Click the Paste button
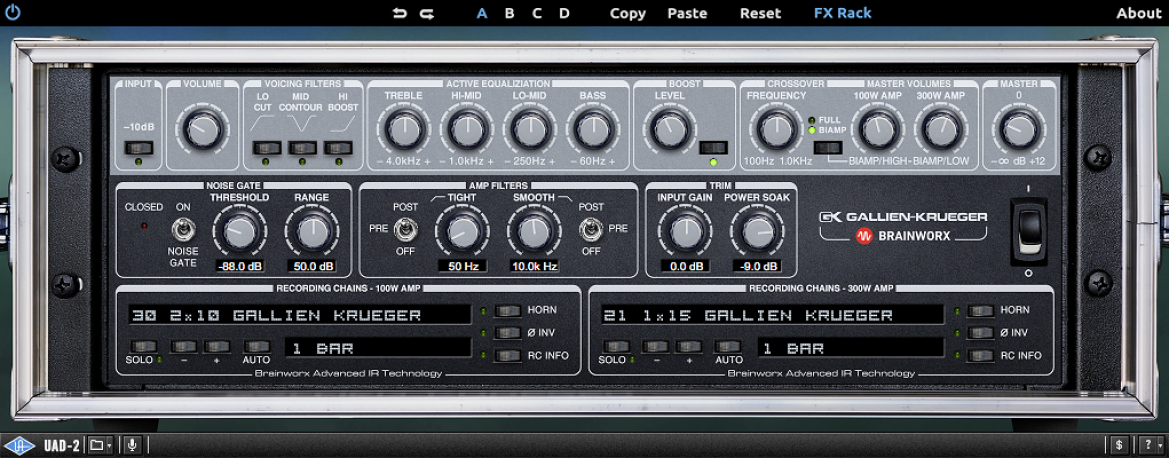Viewport: 1169px width, 458px height. (x=687, y=13)
